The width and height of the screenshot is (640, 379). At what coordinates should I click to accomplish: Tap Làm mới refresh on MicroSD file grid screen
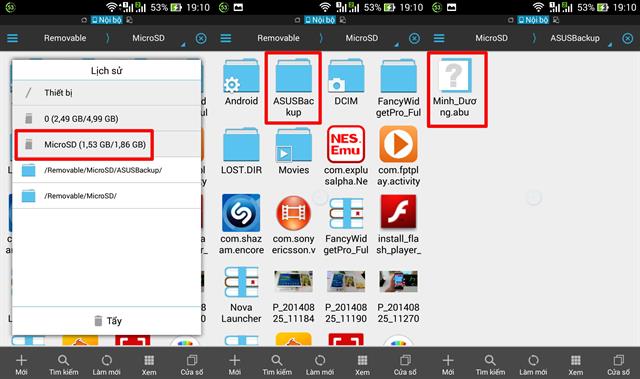[x=320, y=364]
